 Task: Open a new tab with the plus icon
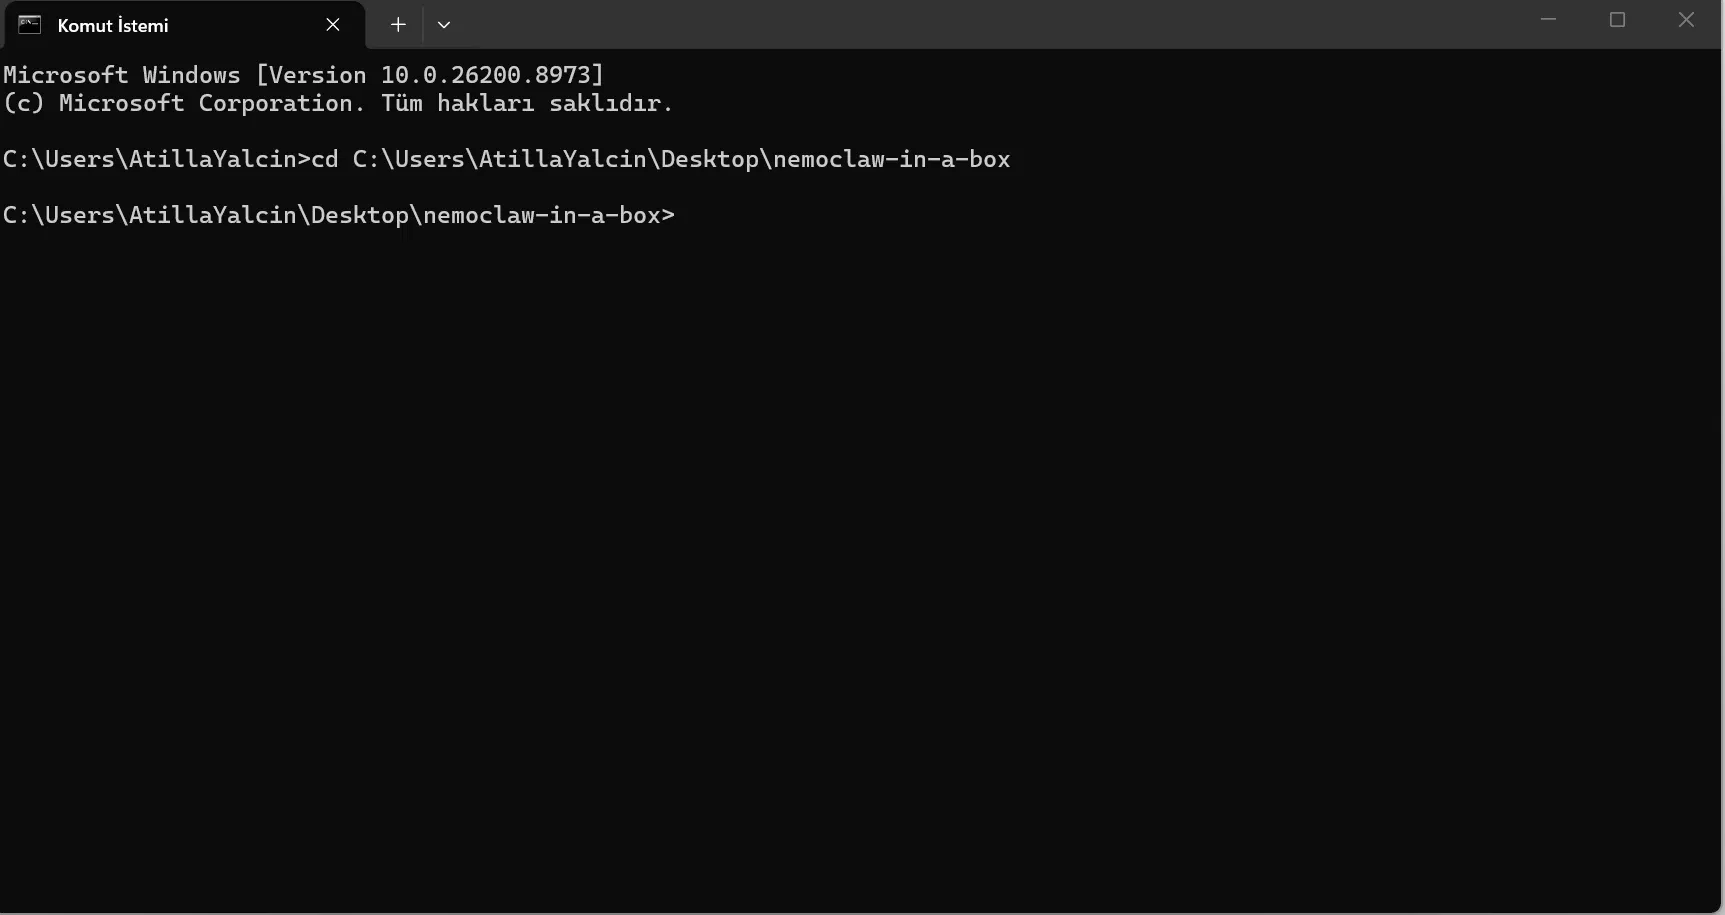(398, 25)
